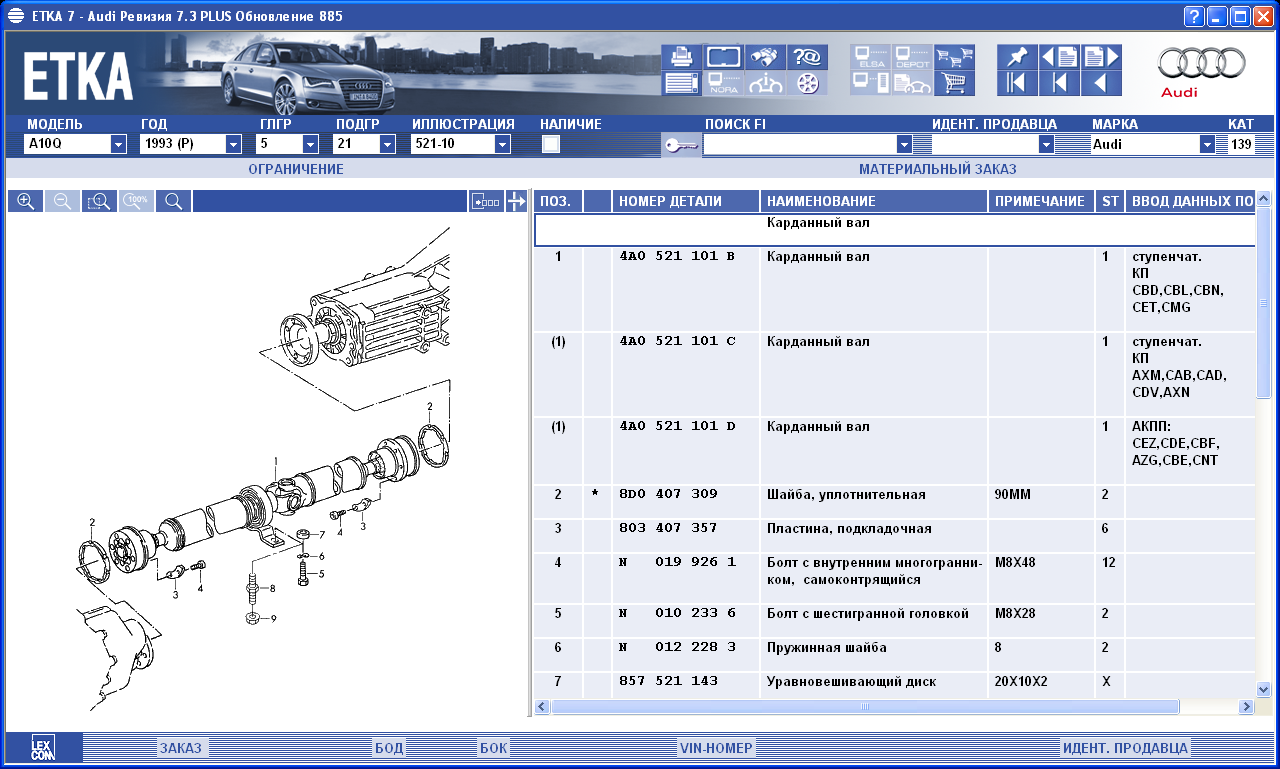Open the ELSA connection icon

[870, 57]
